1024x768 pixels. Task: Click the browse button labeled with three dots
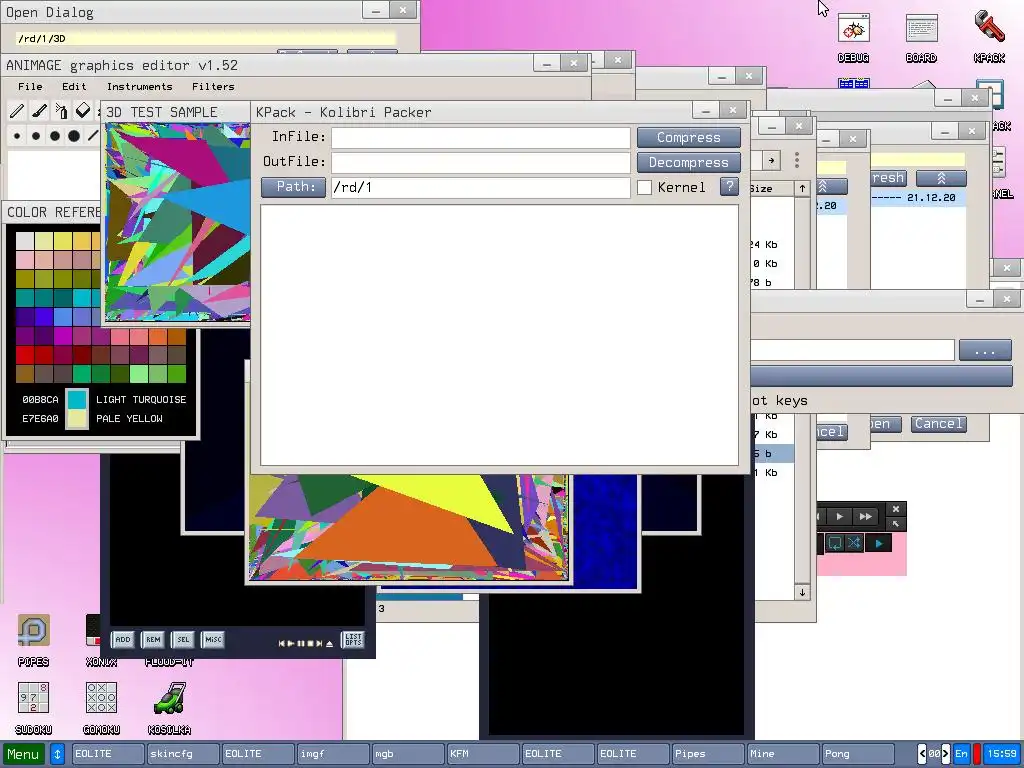tap(985, 350)
